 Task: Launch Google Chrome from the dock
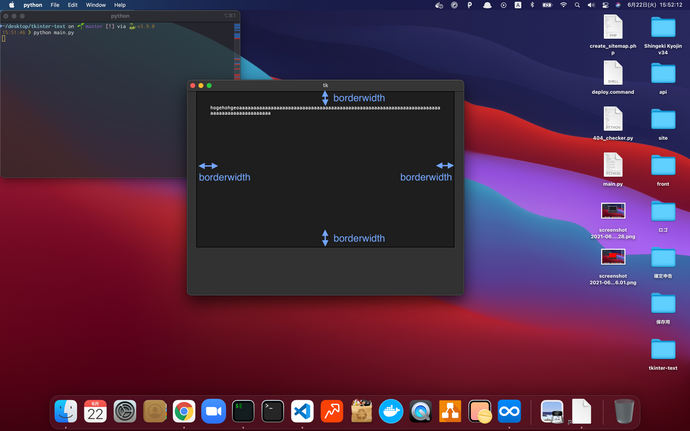[184, 411]
